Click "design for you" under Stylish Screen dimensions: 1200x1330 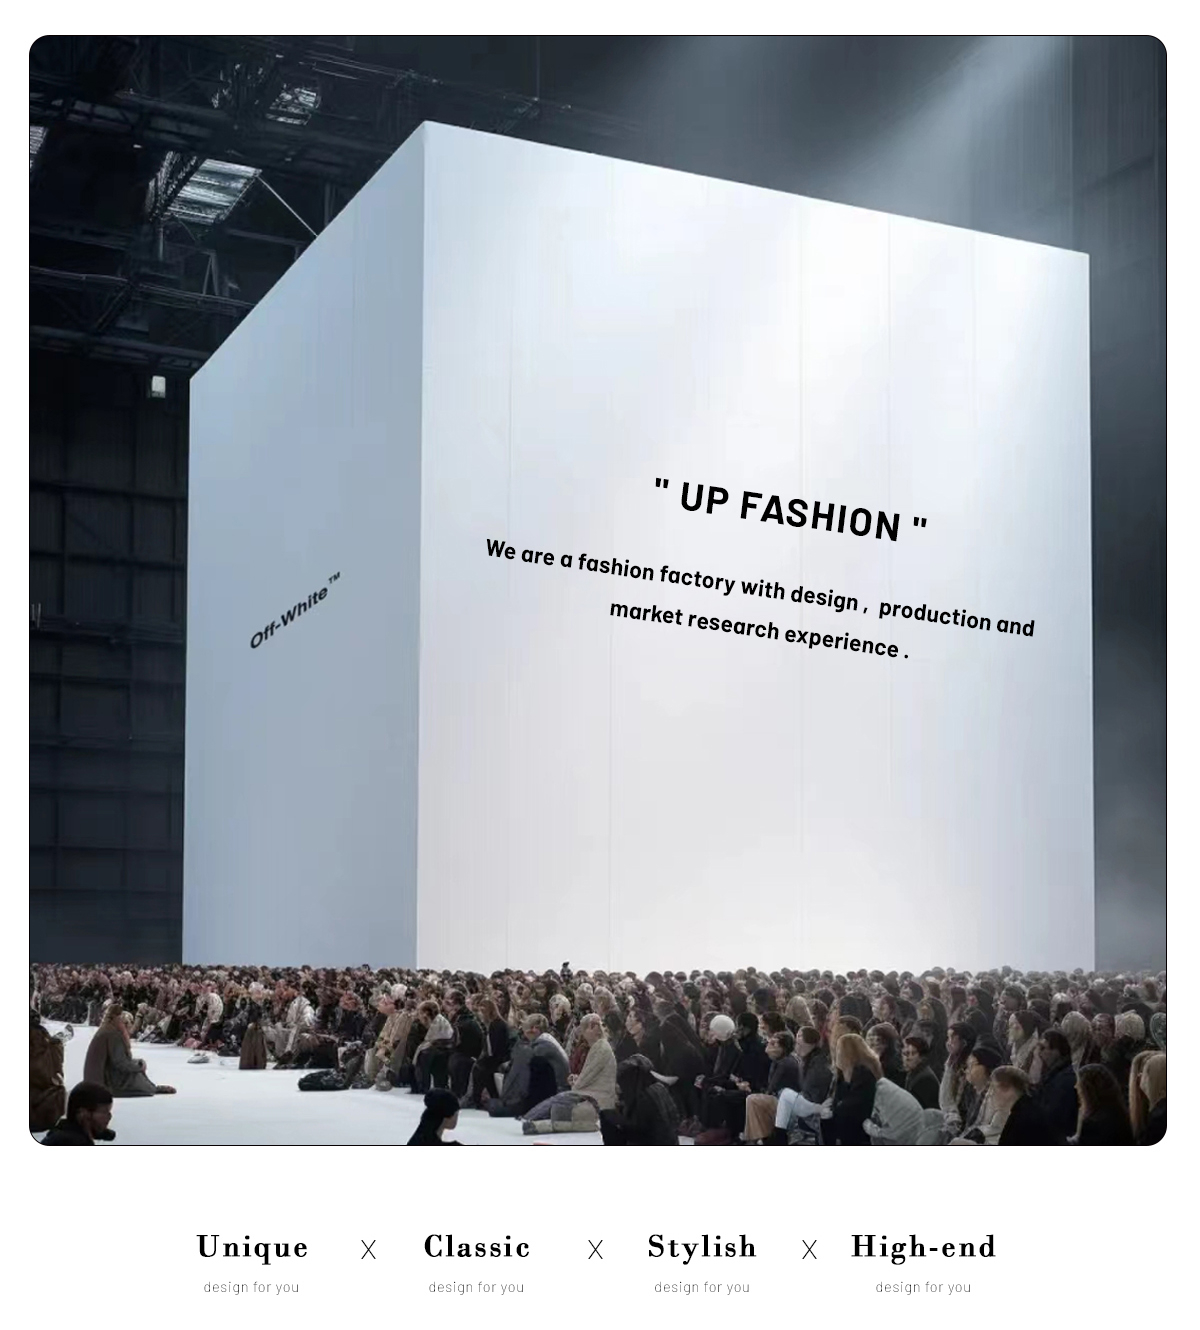coord(702,1287)
